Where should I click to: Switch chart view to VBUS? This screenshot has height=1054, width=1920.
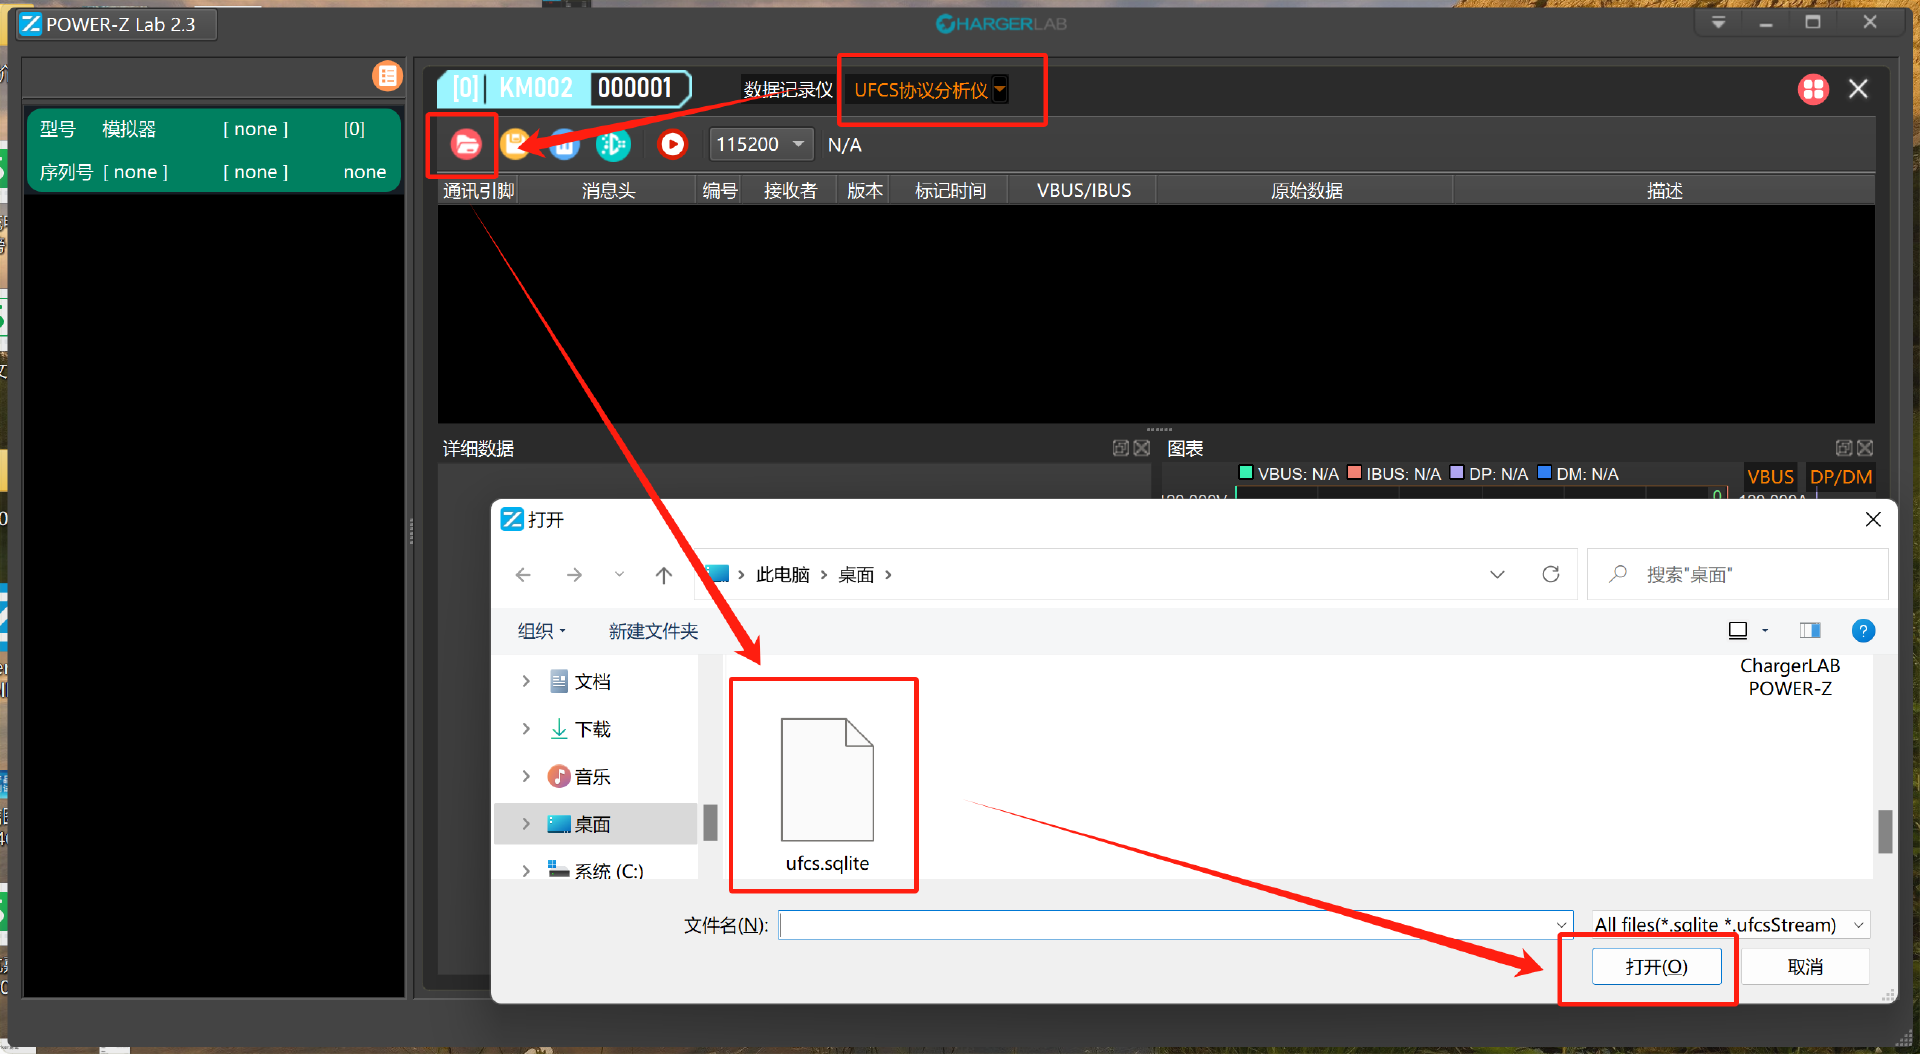point(1769,477)
